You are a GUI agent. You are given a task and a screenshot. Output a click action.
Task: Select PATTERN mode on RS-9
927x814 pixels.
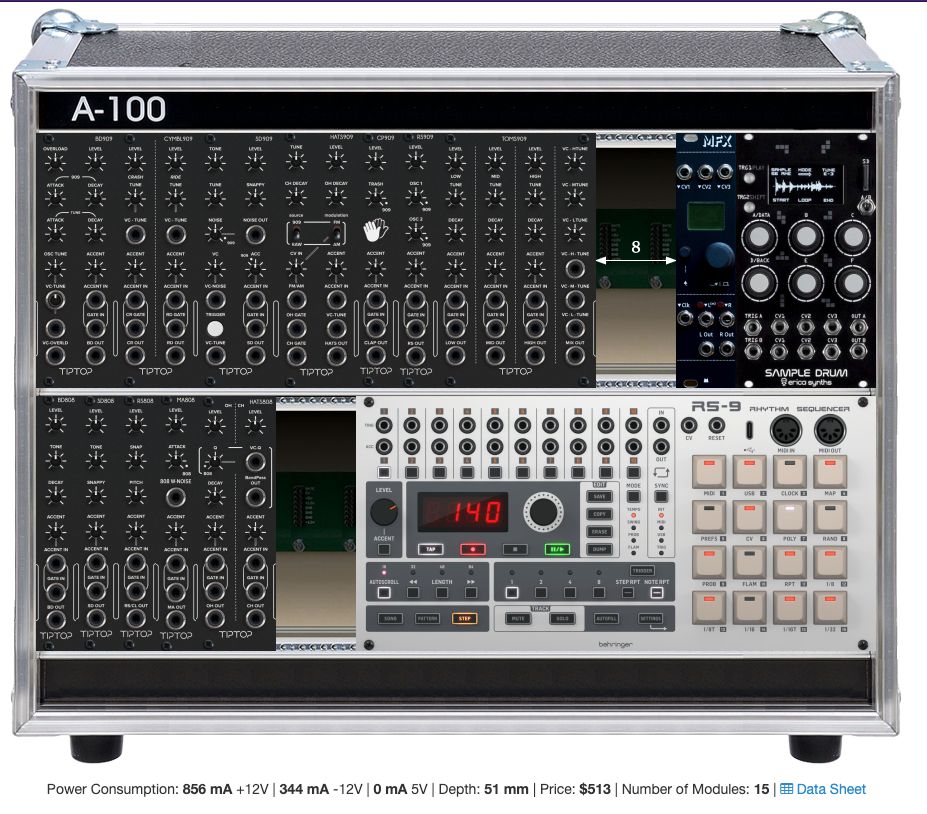point(427,618)
